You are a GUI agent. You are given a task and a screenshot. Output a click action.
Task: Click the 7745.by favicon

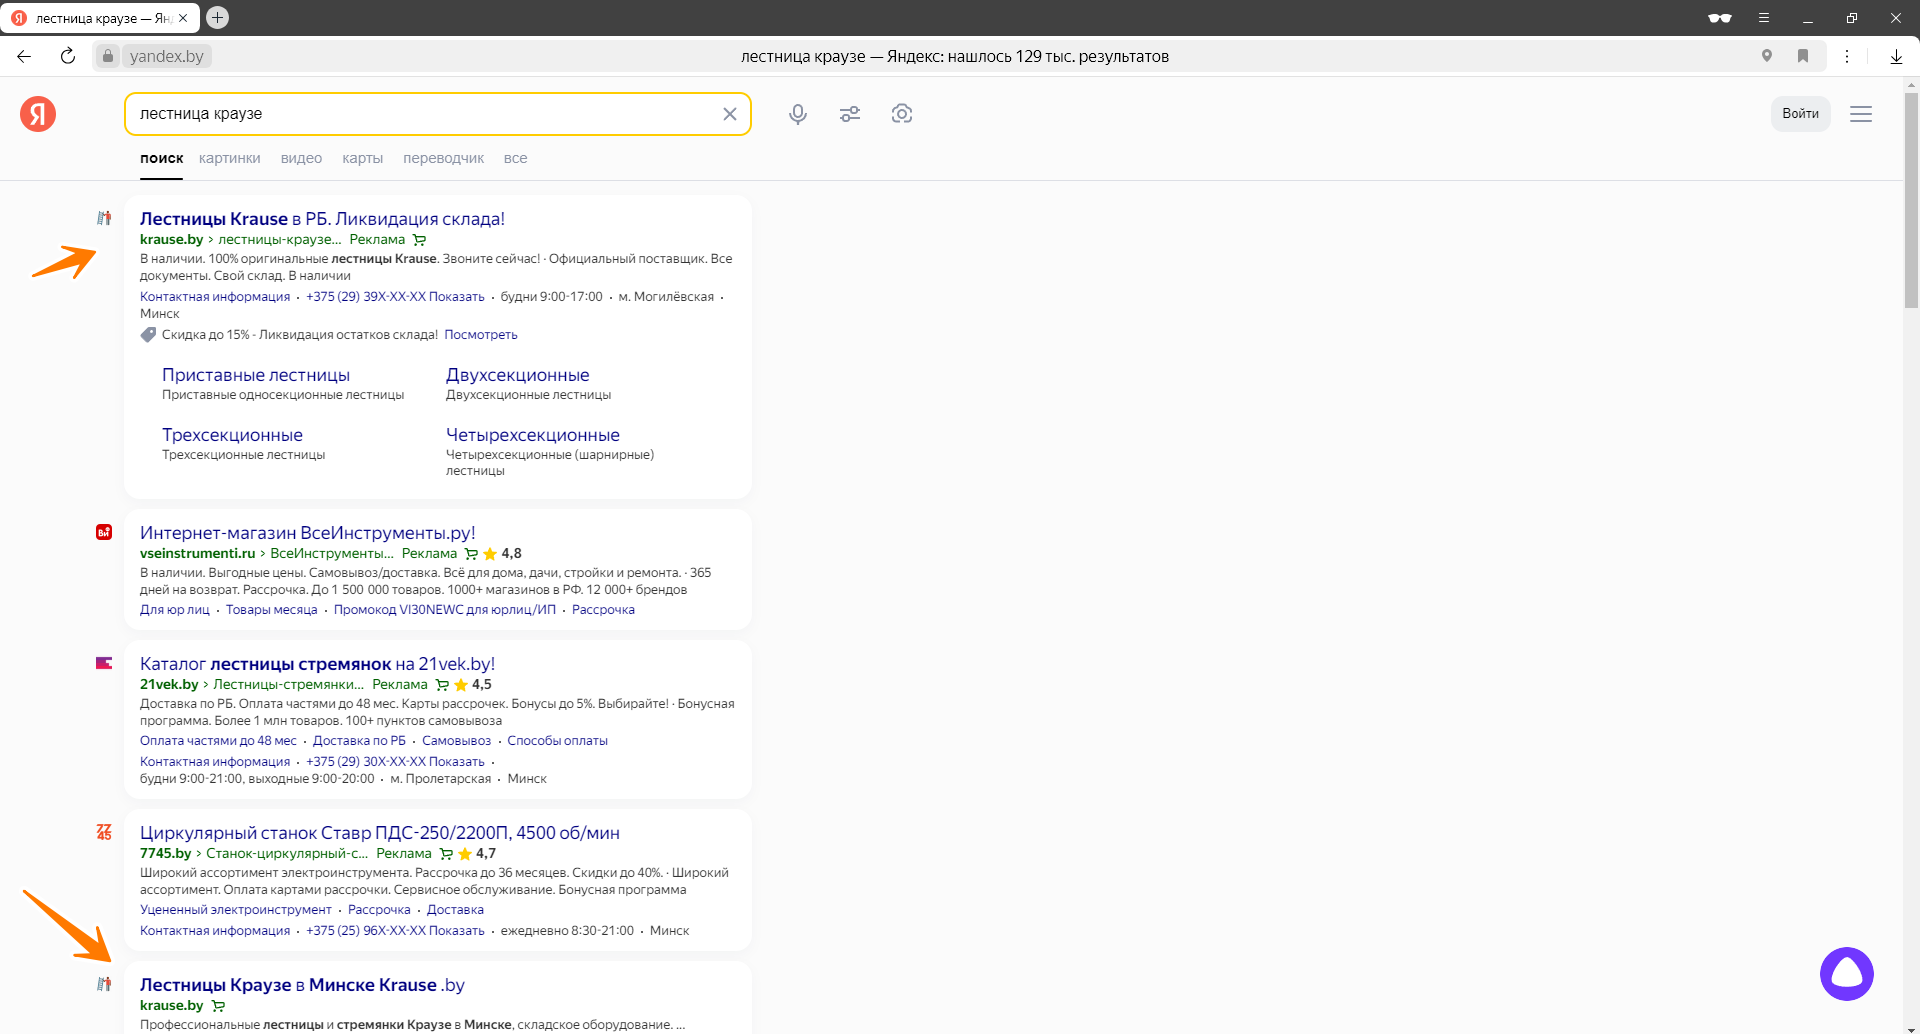[104, 832]
